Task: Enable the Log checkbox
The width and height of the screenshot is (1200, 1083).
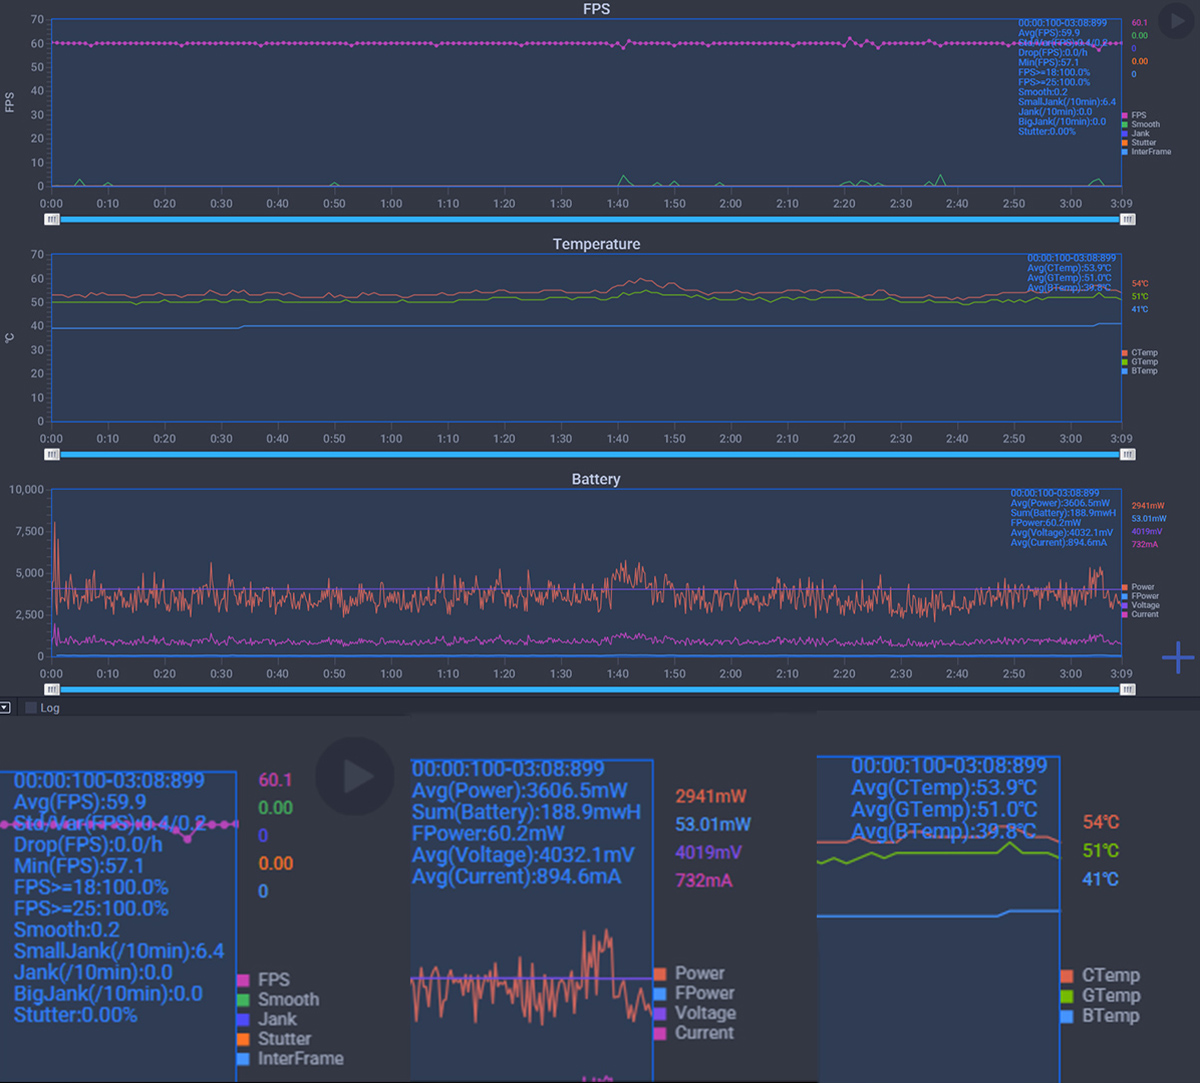Action: [x=31, y=708]
